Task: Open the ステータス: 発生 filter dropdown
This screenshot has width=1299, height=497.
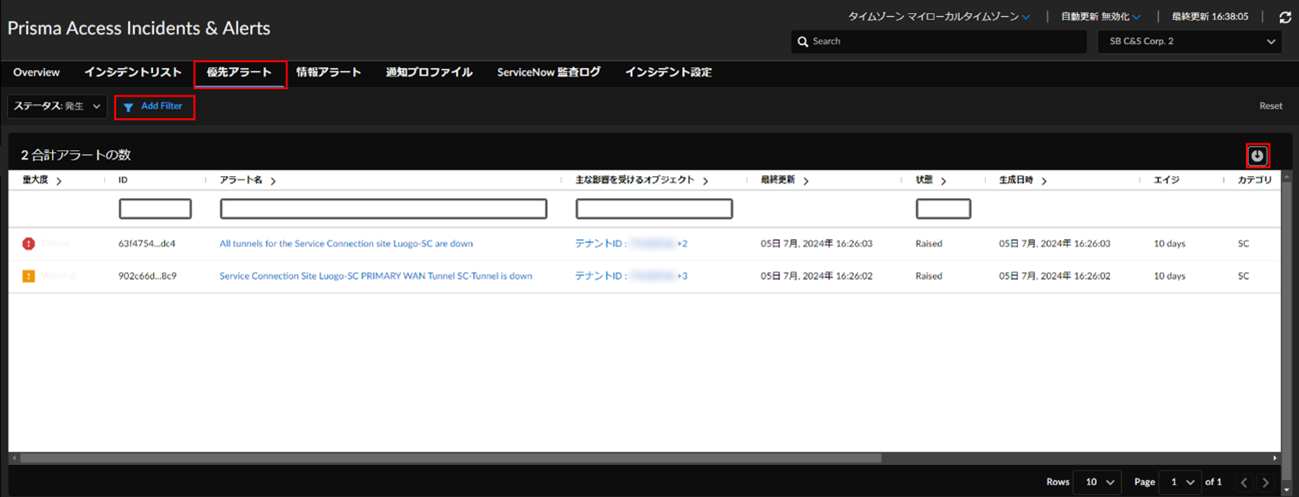Action: [x=57, y=106]
